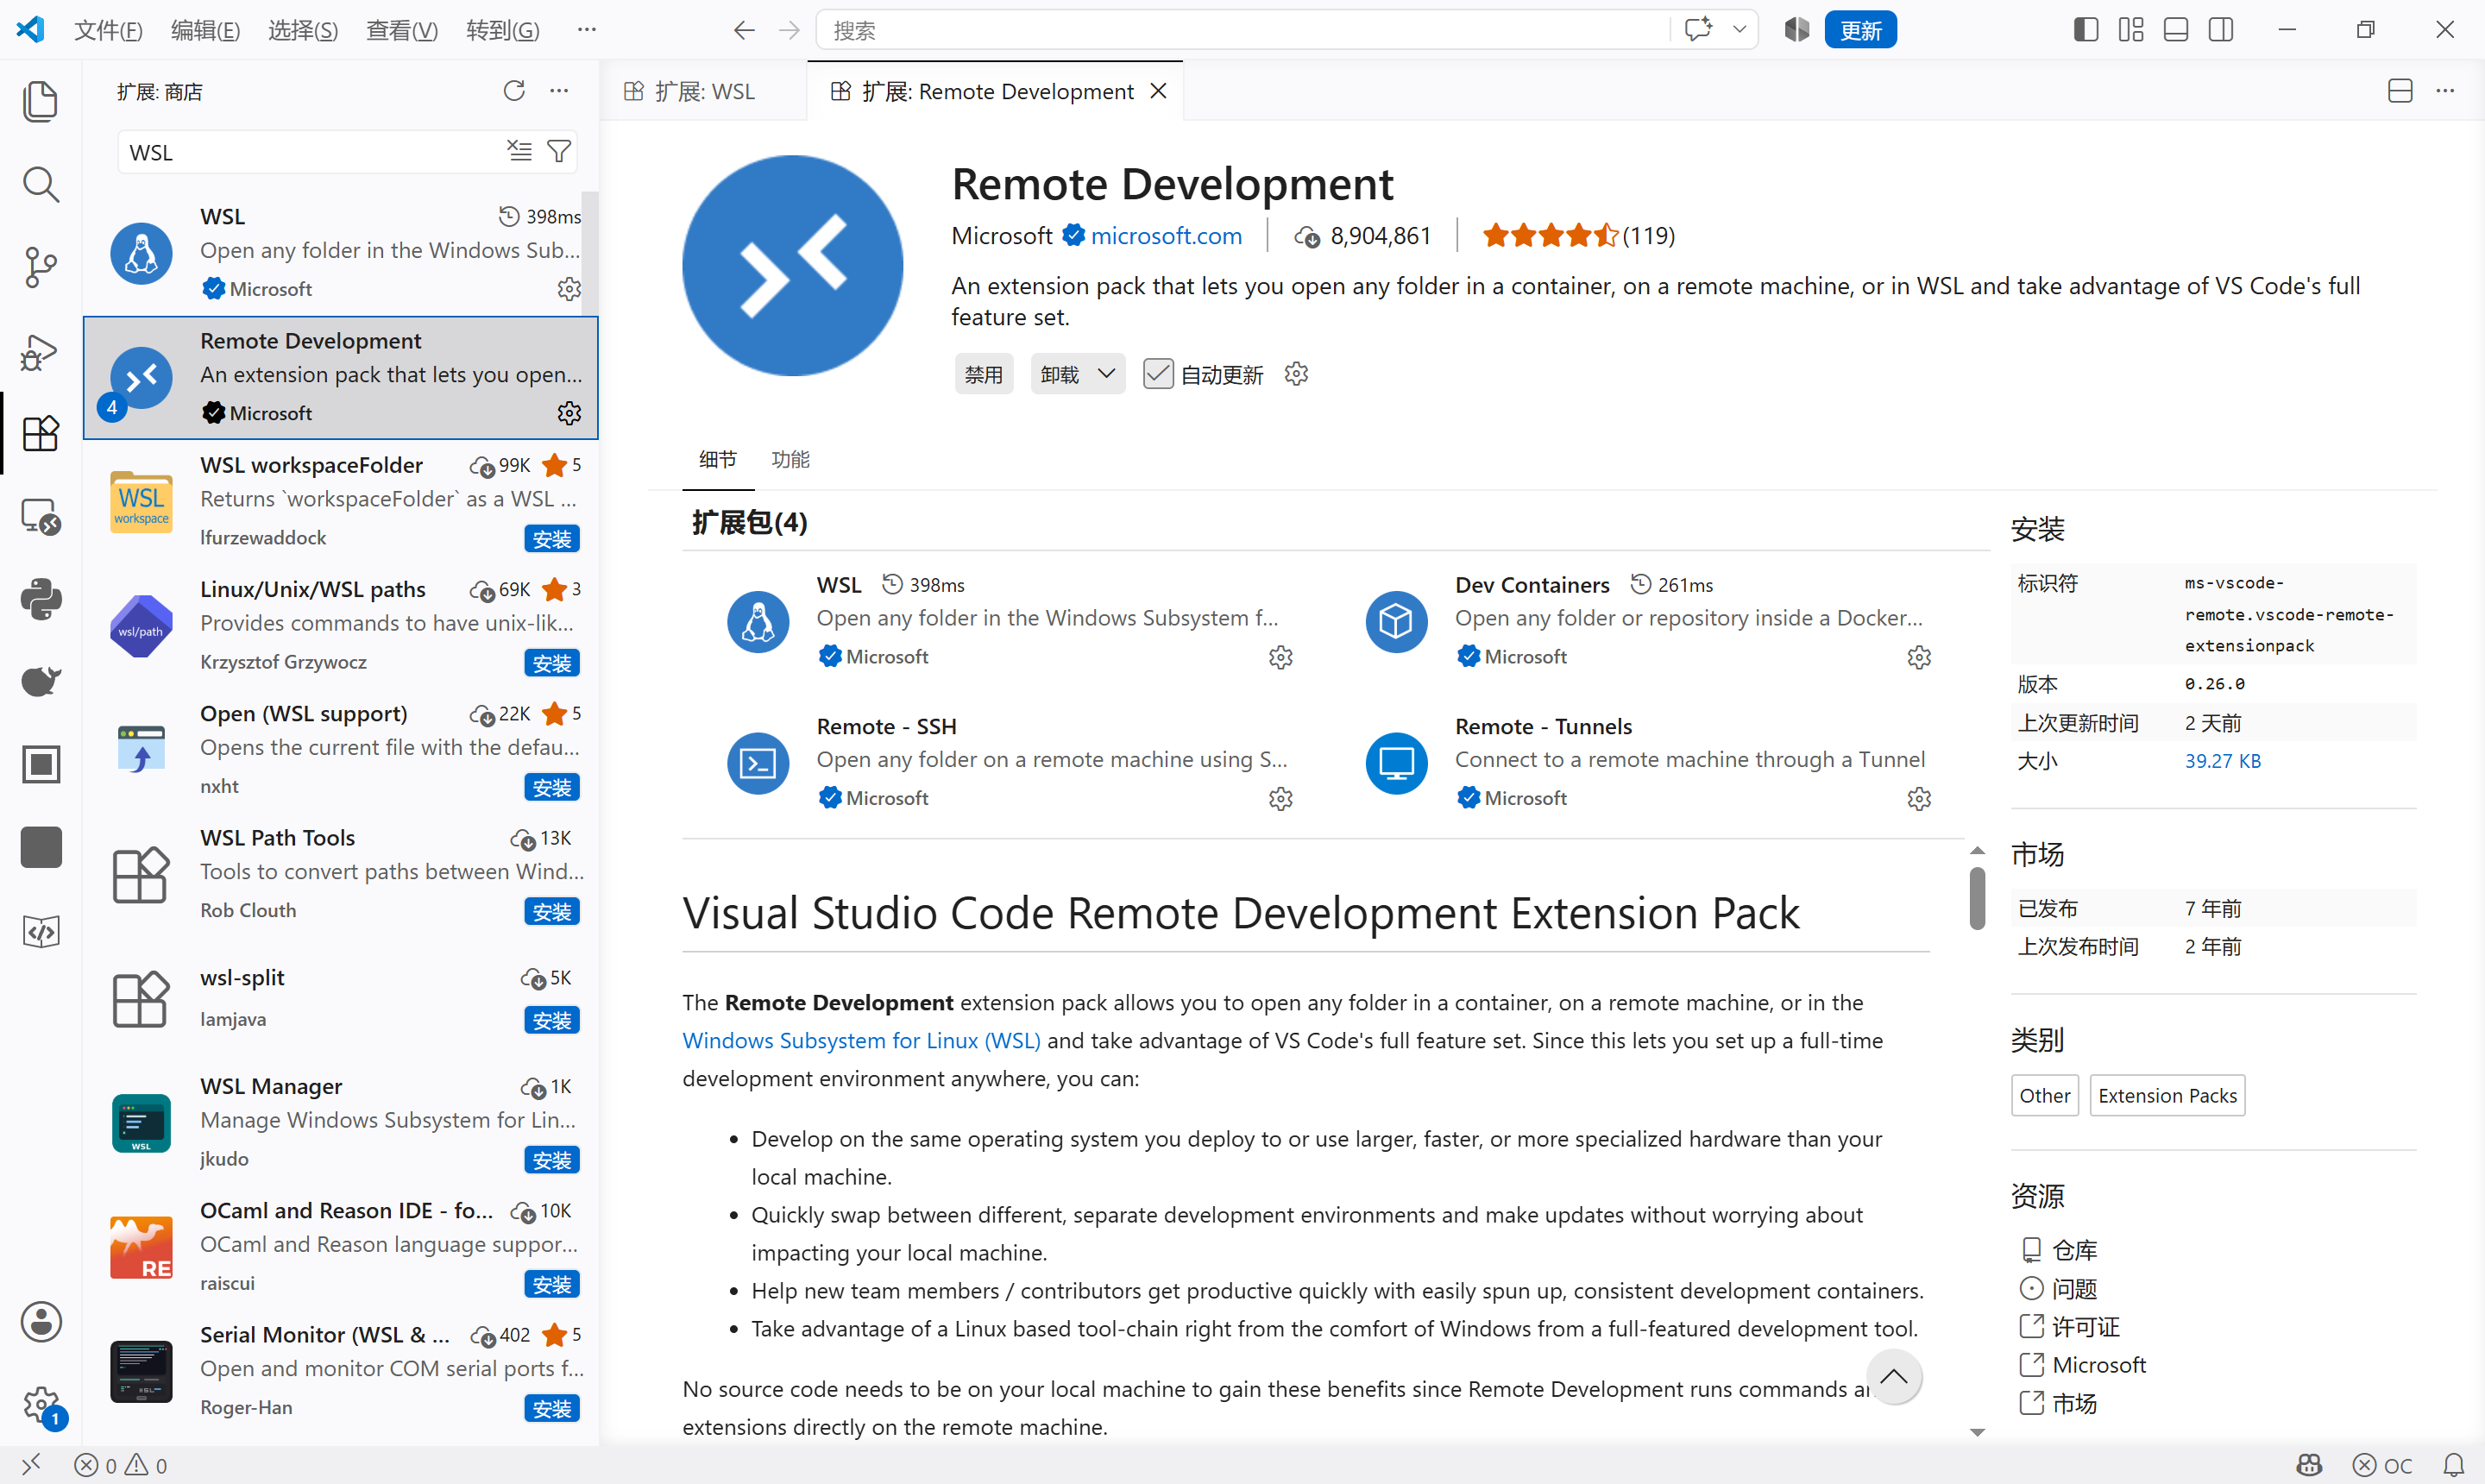Open gear menu for Remote Development list item

[569, 413]
